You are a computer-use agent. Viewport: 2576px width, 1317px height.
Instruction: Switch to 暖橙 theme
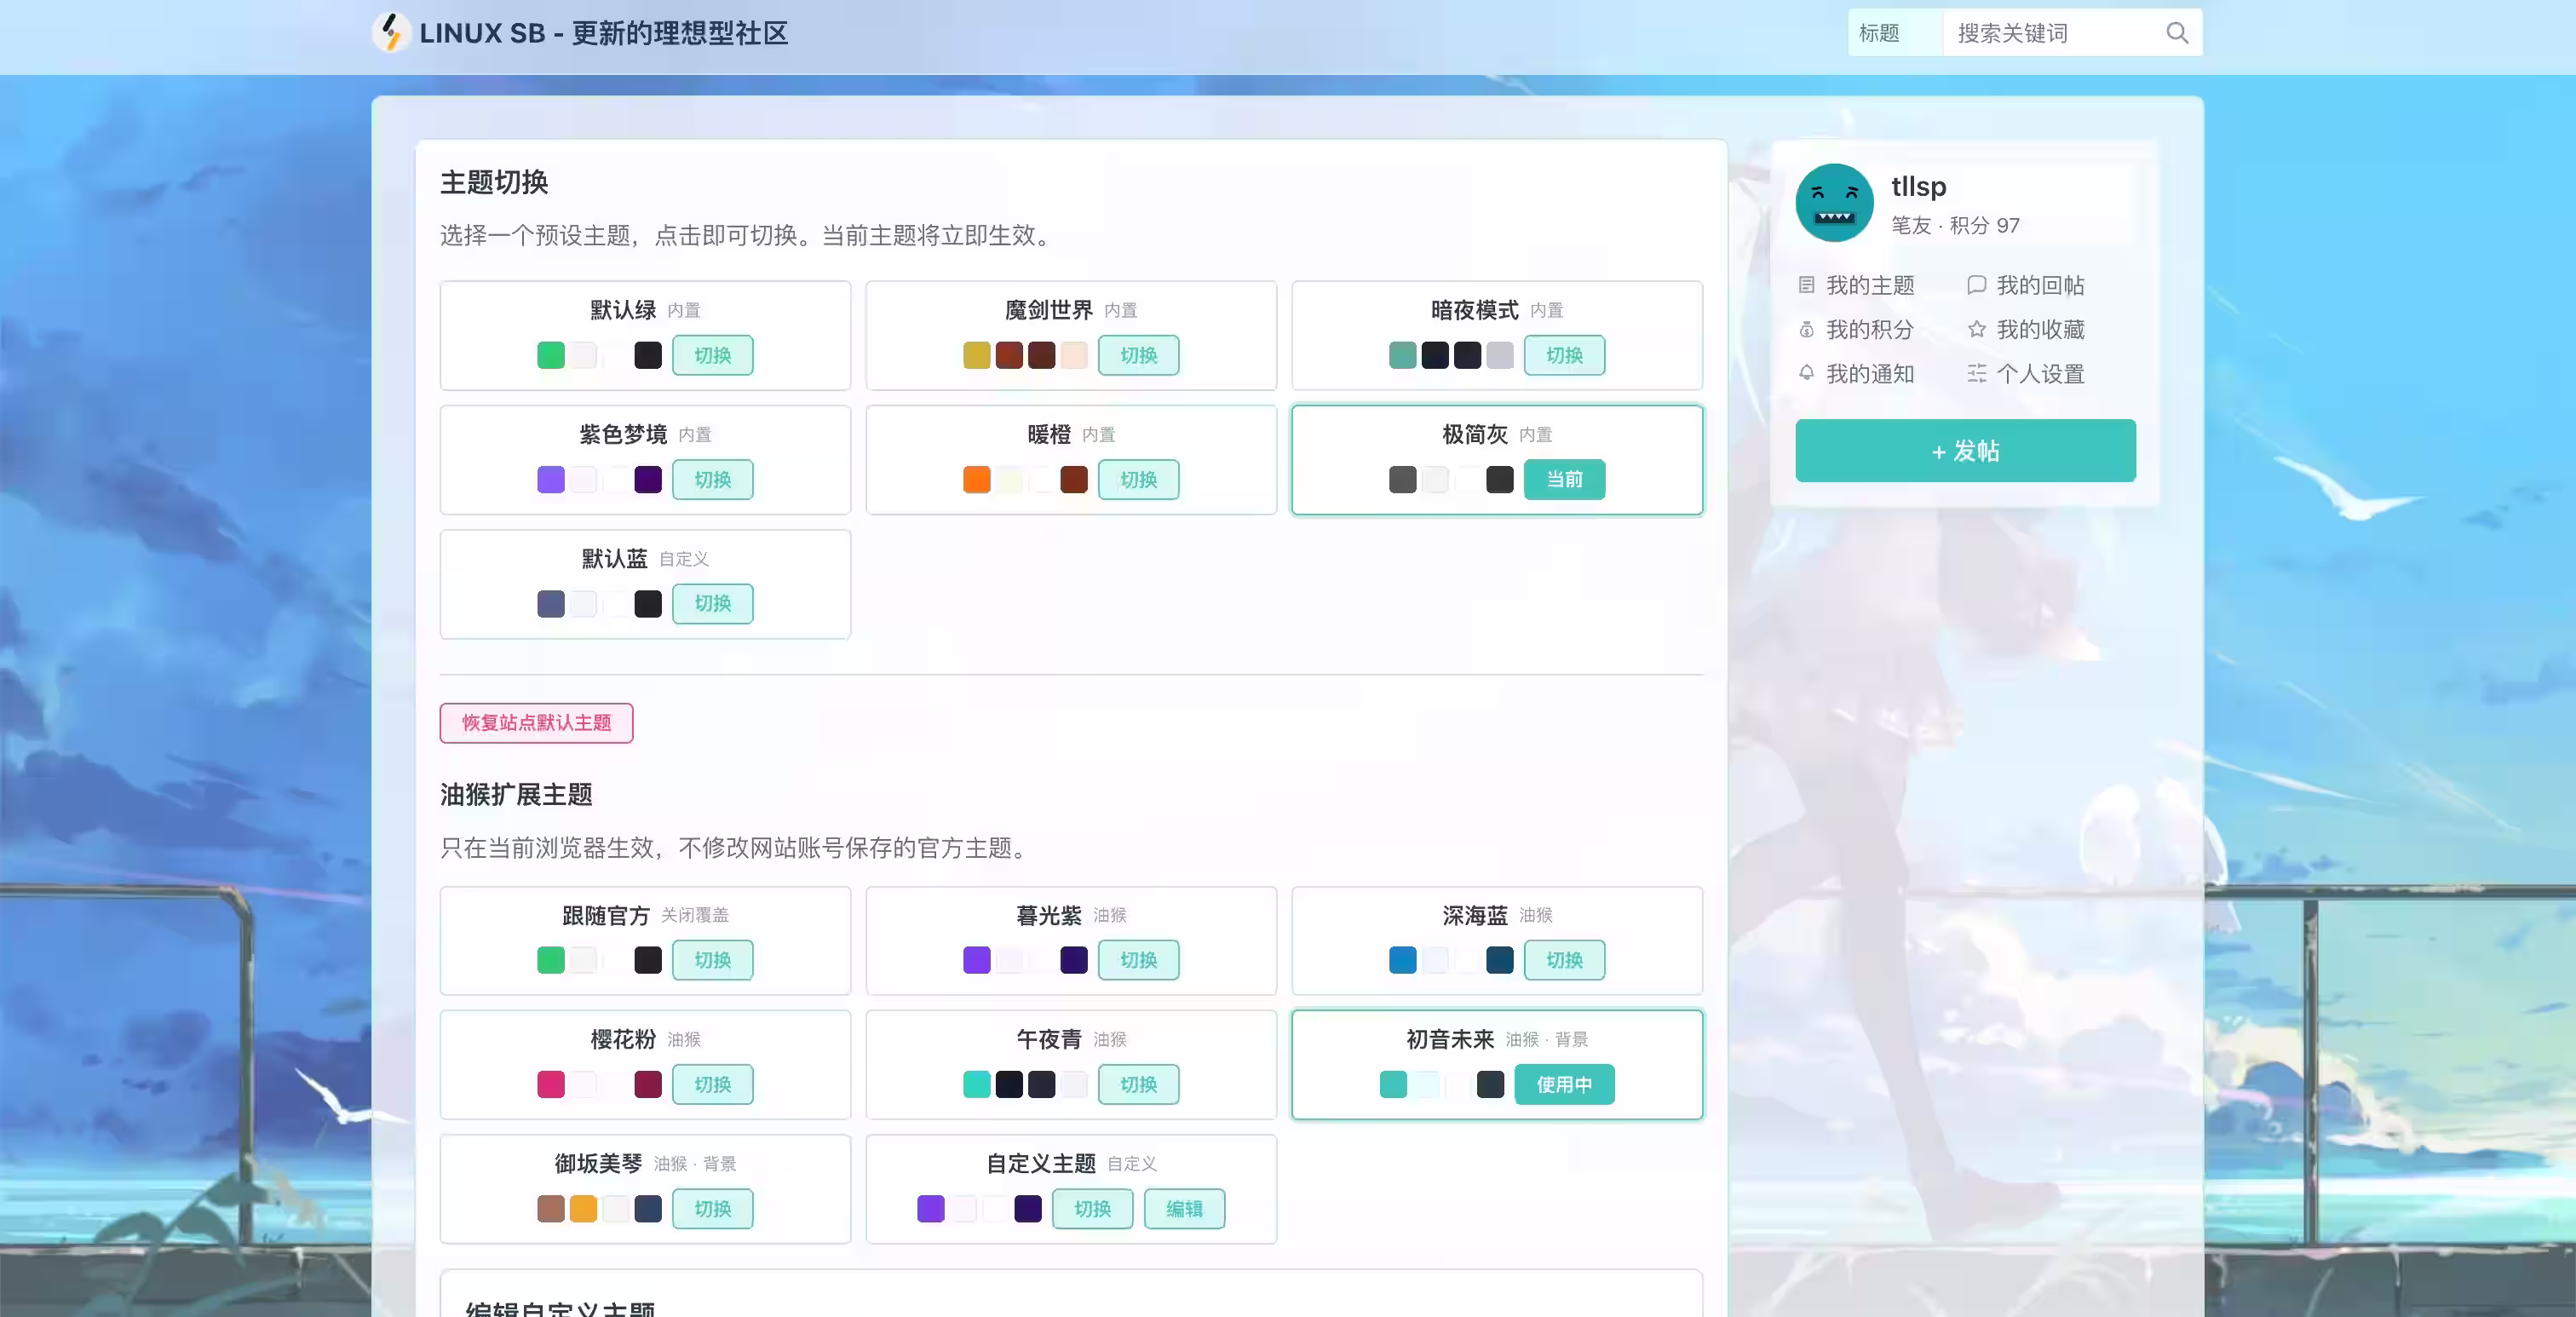1138,479
